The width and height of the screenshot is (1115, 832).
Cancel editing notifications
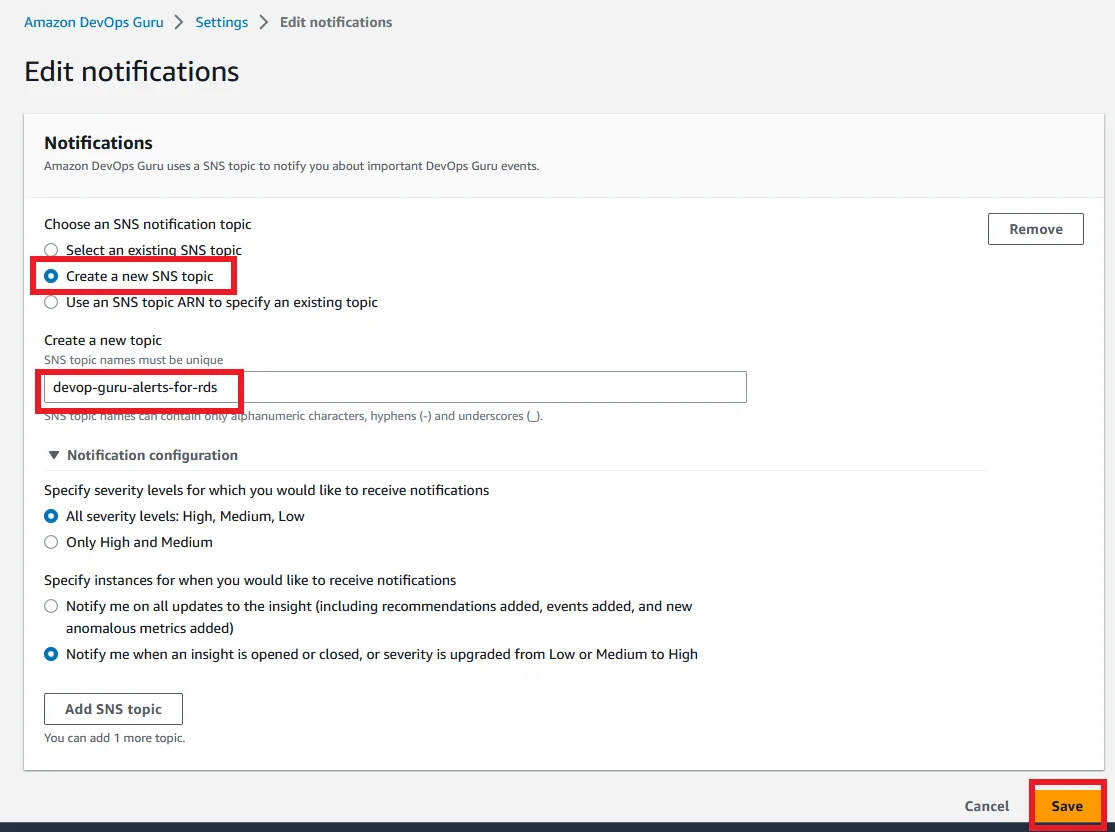tap(986, 806)
